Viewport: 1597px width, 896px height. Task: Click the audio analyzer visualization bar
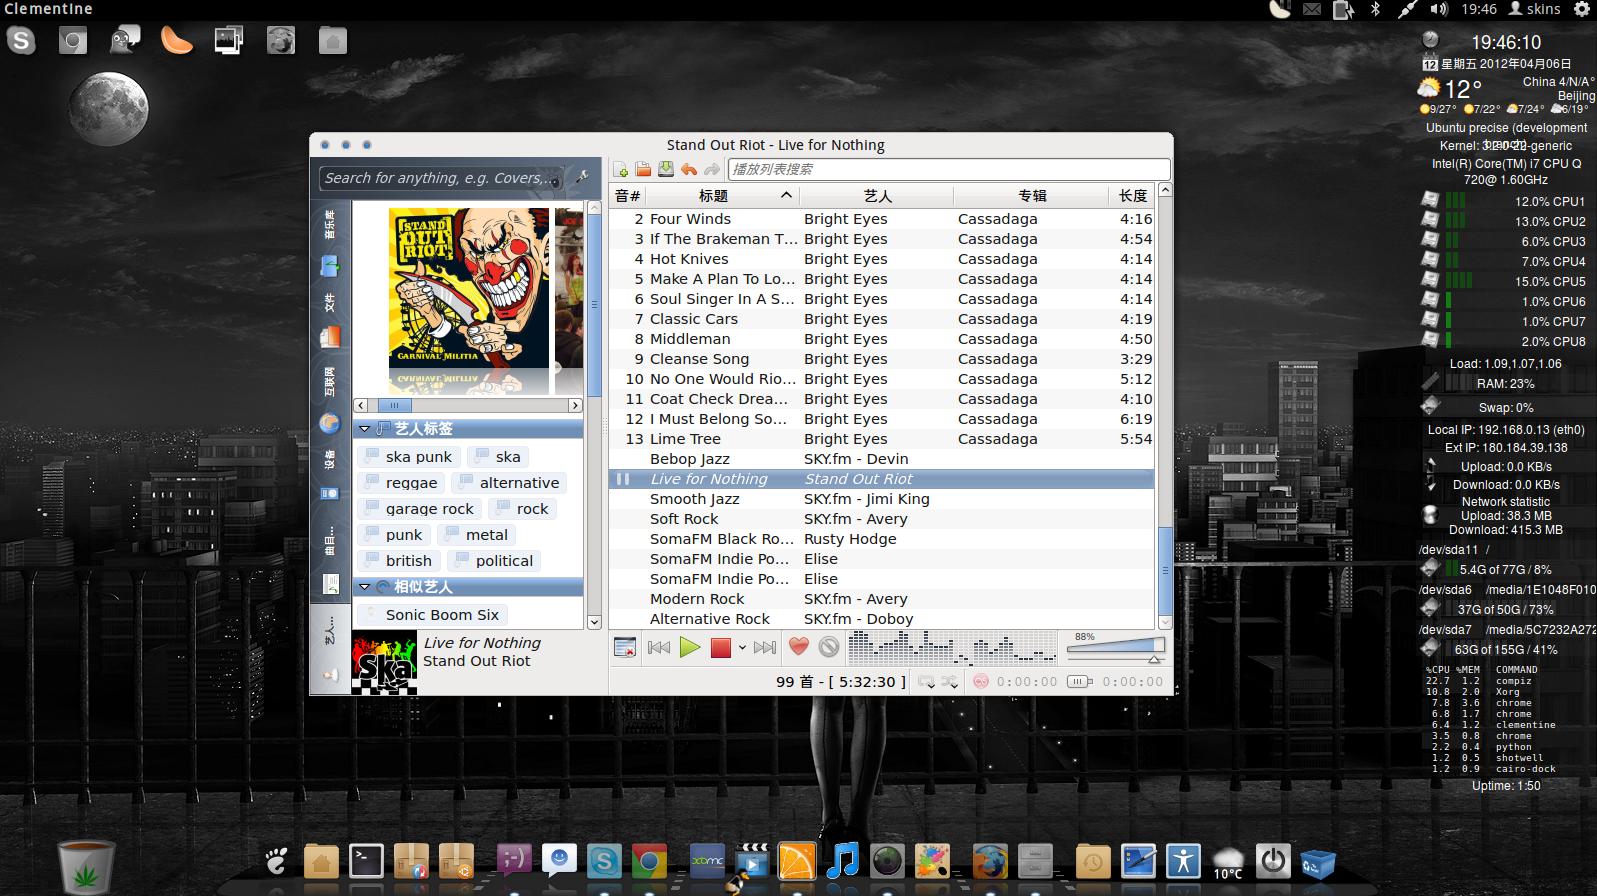pyautogui.click(x=952, y=648)
